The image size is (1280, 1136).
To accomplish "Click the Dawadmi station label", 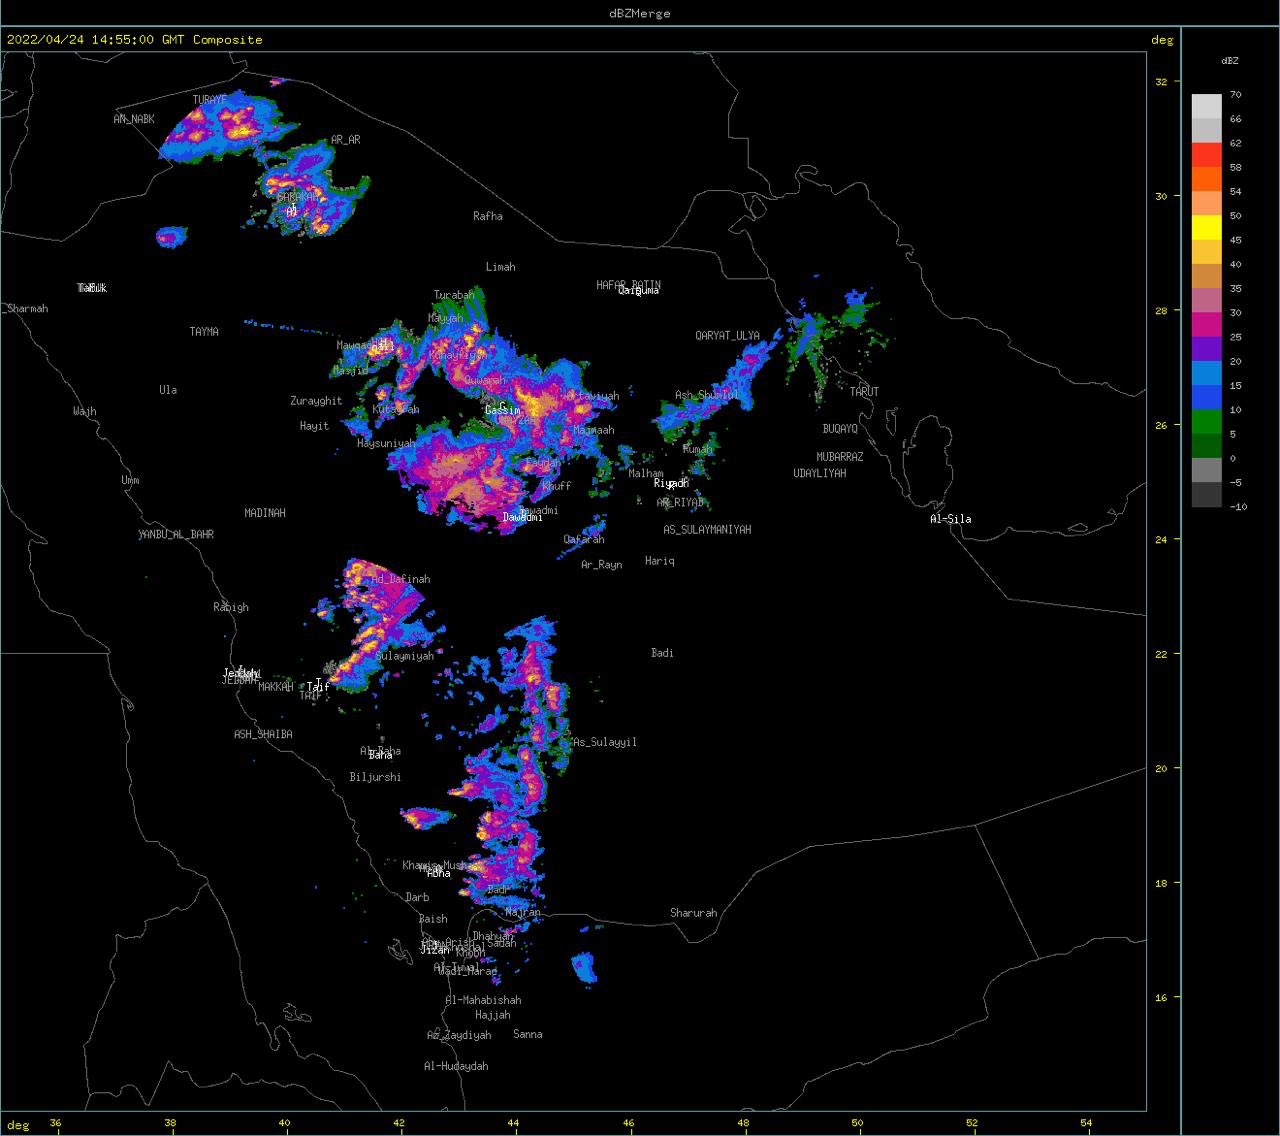I will pyautogui.click(x=523, y=518).
